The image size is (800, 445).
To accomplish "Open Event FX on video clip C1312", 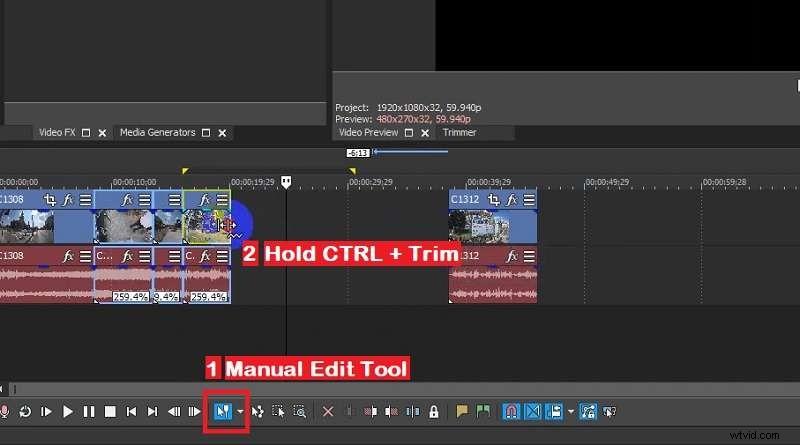I will [512, 200].
